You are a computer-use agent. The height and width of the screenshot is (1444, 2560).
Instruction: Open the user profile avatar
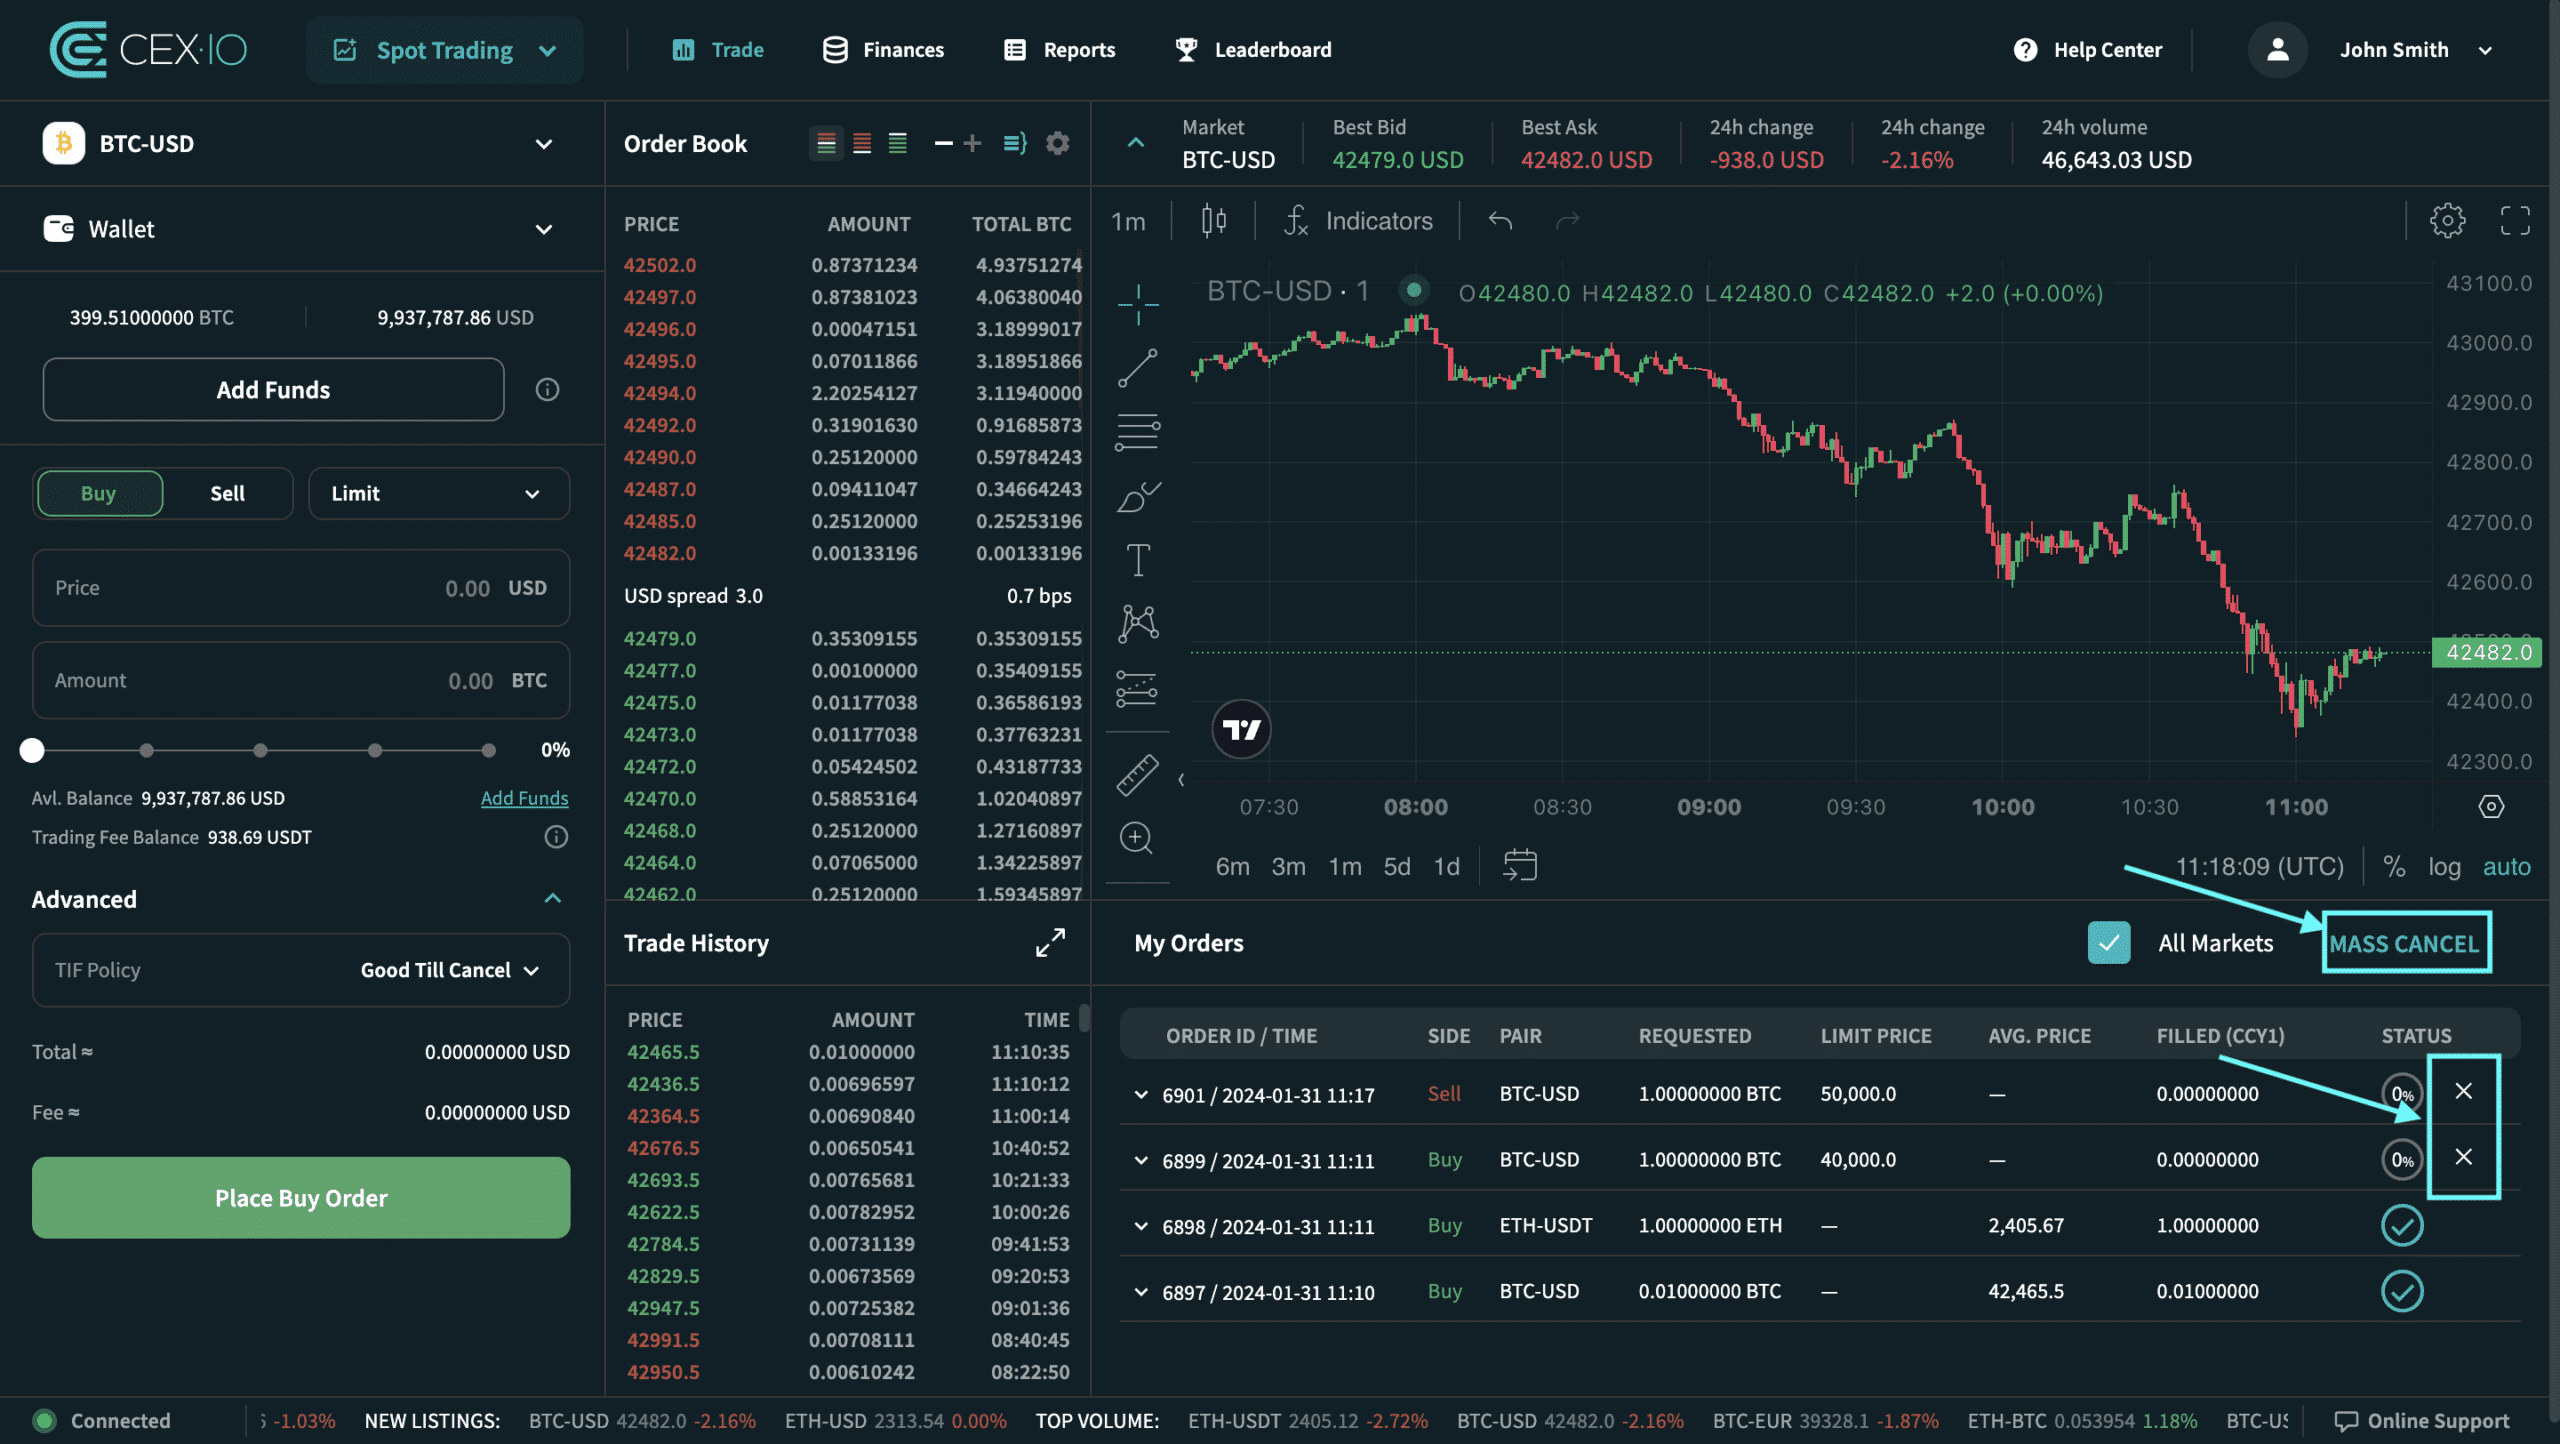pos(2278,50)
